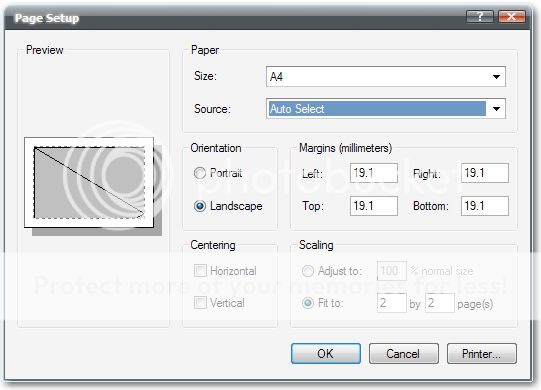Click the Cancel button
This screenshot has height=390, width=541.
[x=404, y=353]
